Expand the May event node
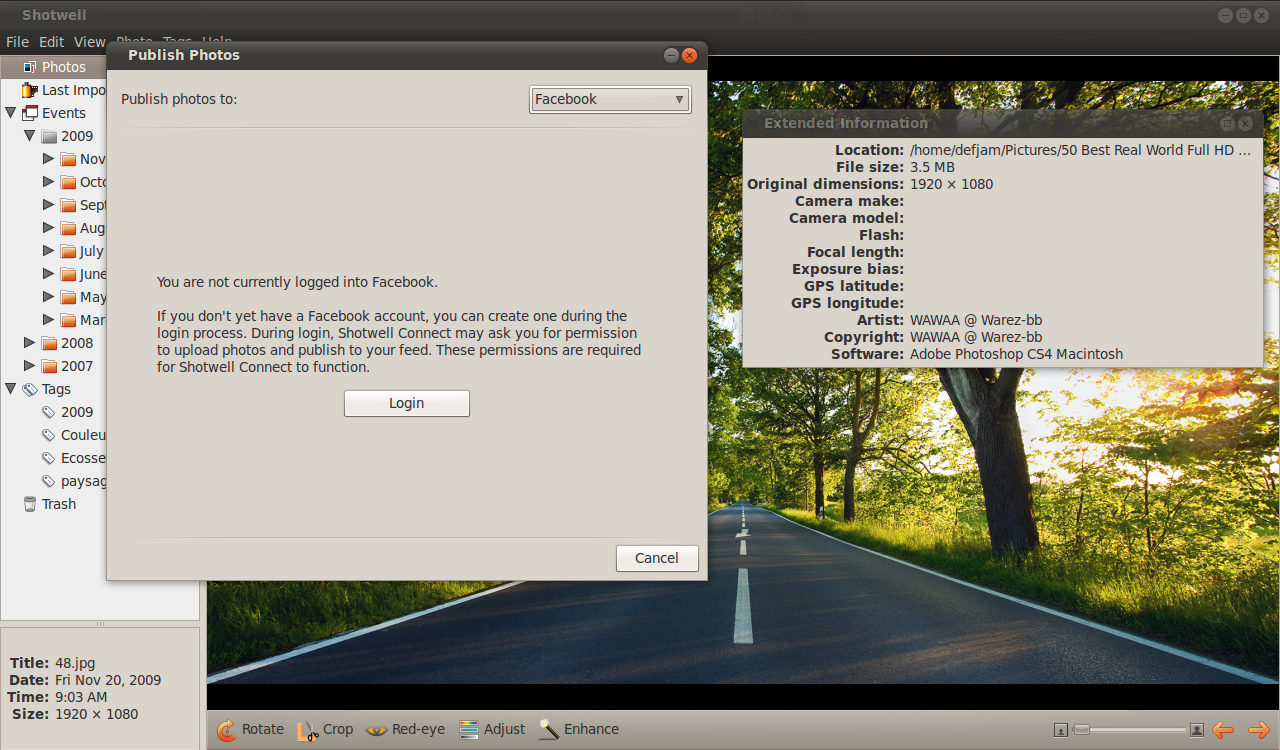Viewport: 1280px width, 750px height. pyautogui.click(x=48, y=297)
